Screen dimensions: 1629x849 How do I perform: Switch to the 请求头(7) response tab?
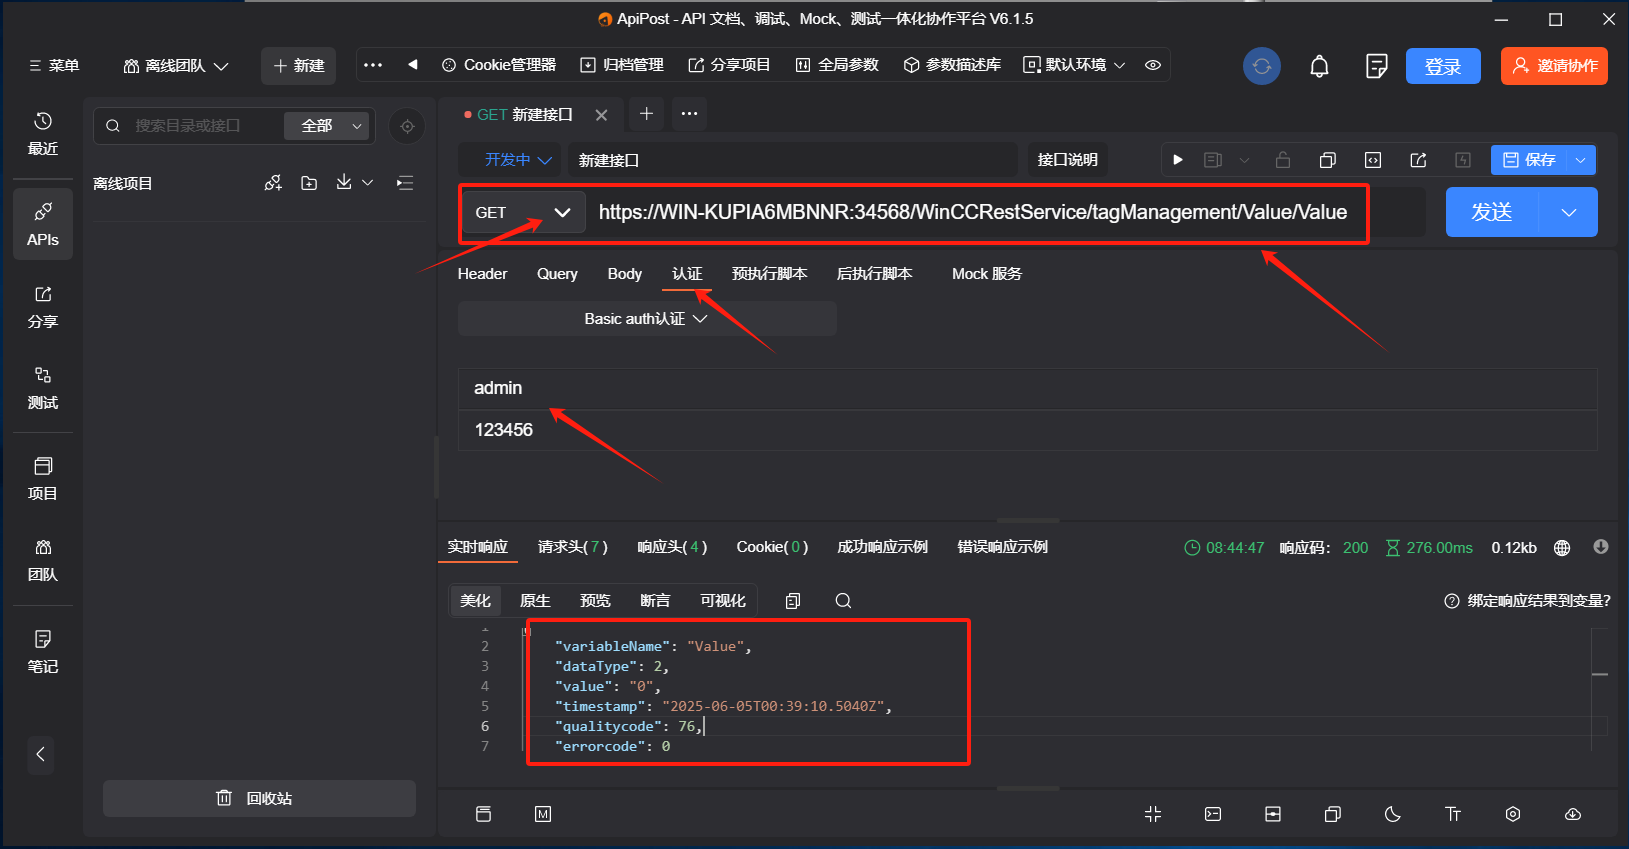click(x=573, y=547)
